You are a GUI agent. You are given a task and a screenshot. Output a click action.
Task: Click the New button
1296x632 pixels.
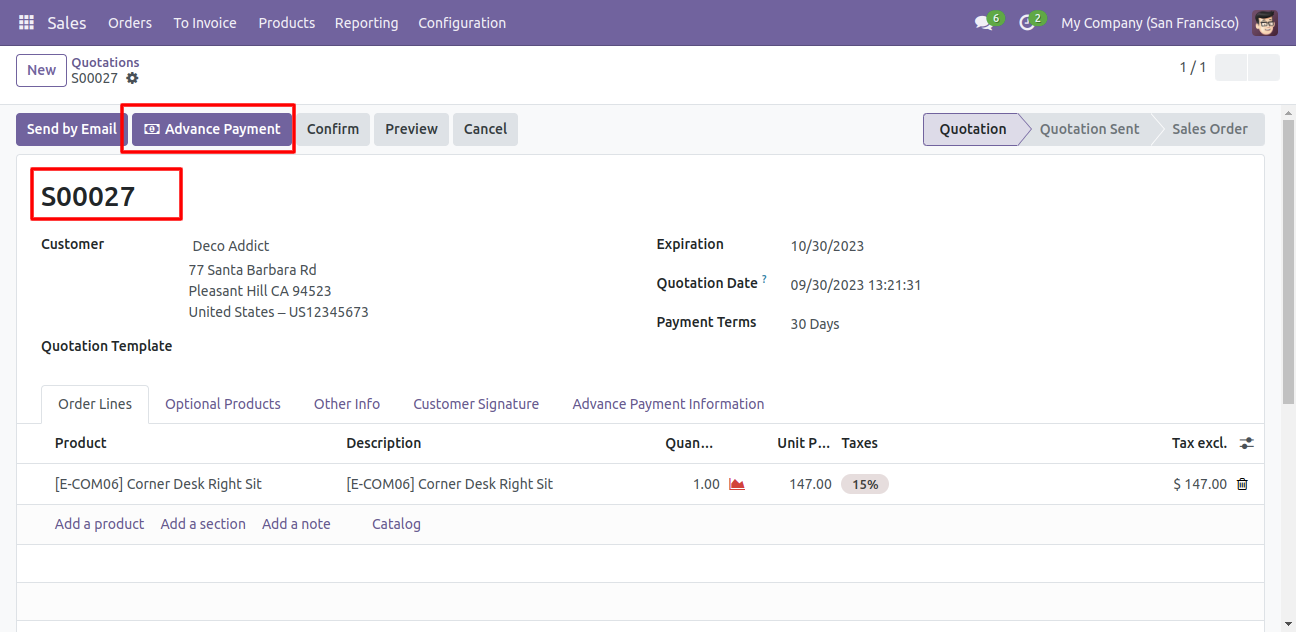(42, 70)
